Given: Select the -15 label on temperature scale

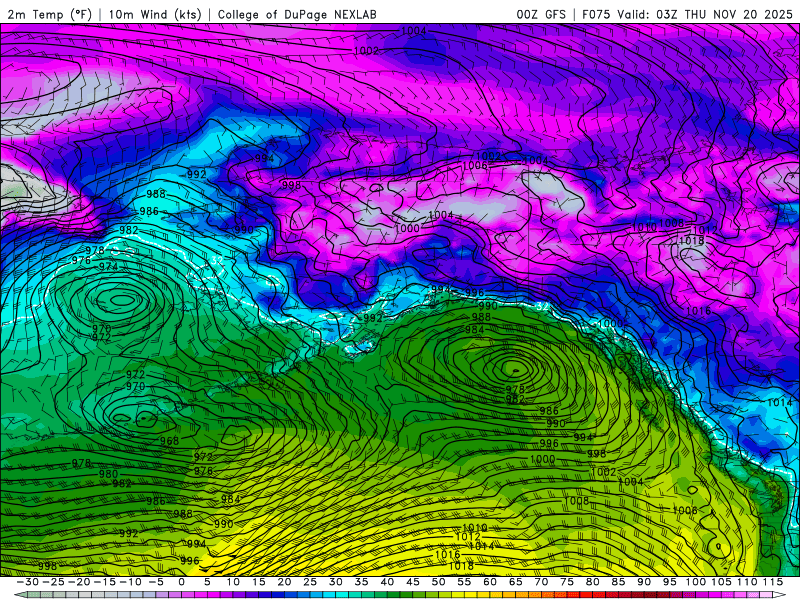Looking at the screenshot, I should coord(105,582).
